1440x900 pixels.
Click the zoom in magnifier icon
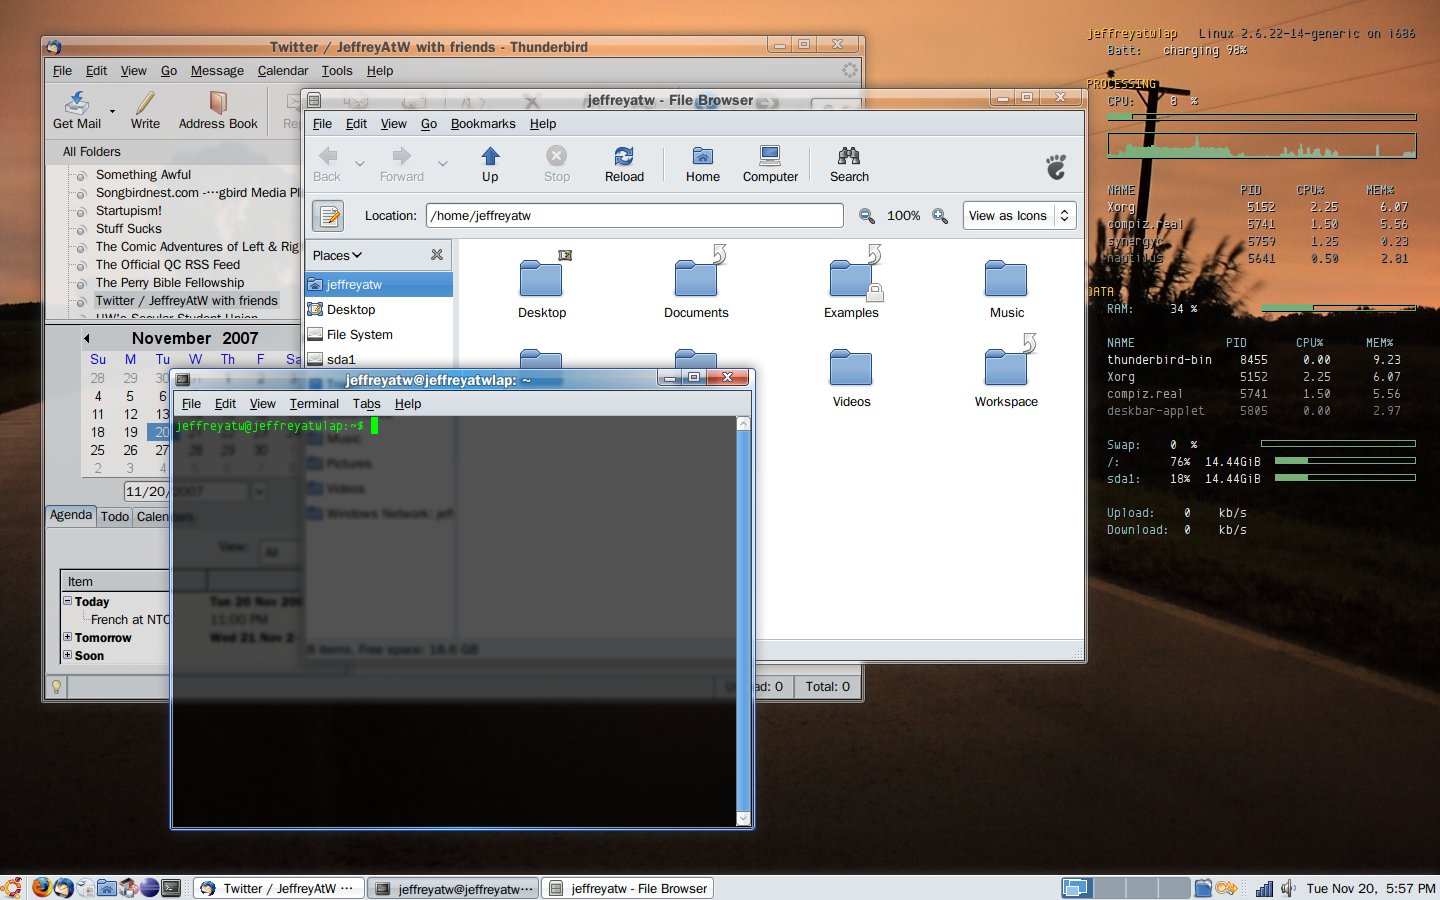tap(940, 216)
